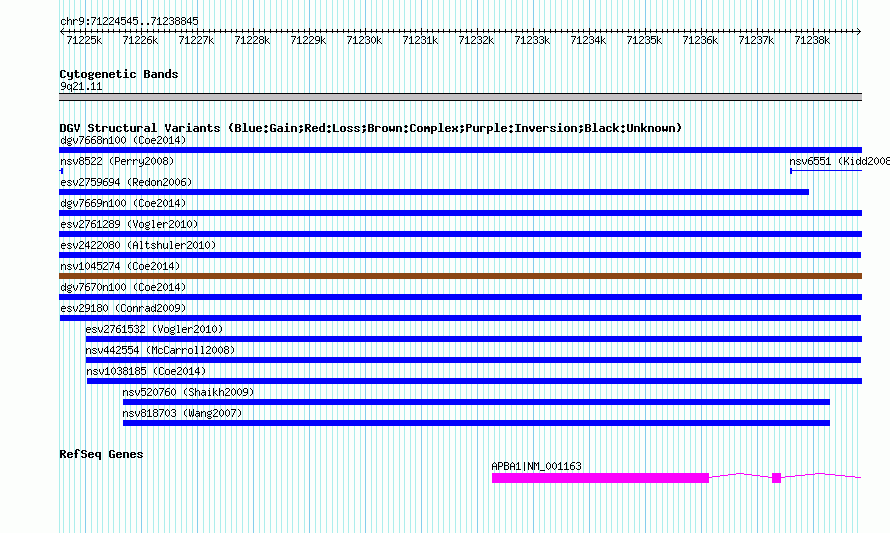Click the chr9:71224545..71238845 coordinate label
The height and width of the screenshot is (533, 890).
pyautogui.click(x=129, y=21)
